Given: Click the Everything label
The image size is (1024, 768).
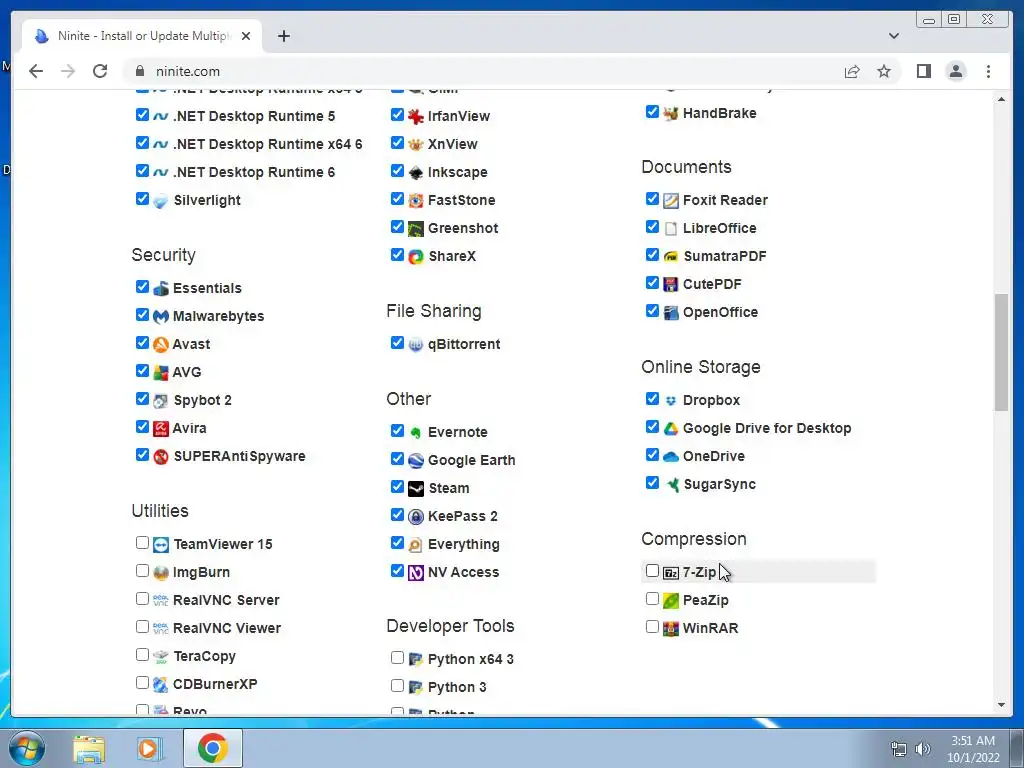Looking at the screenshot, I should click(x=464, y=545).
